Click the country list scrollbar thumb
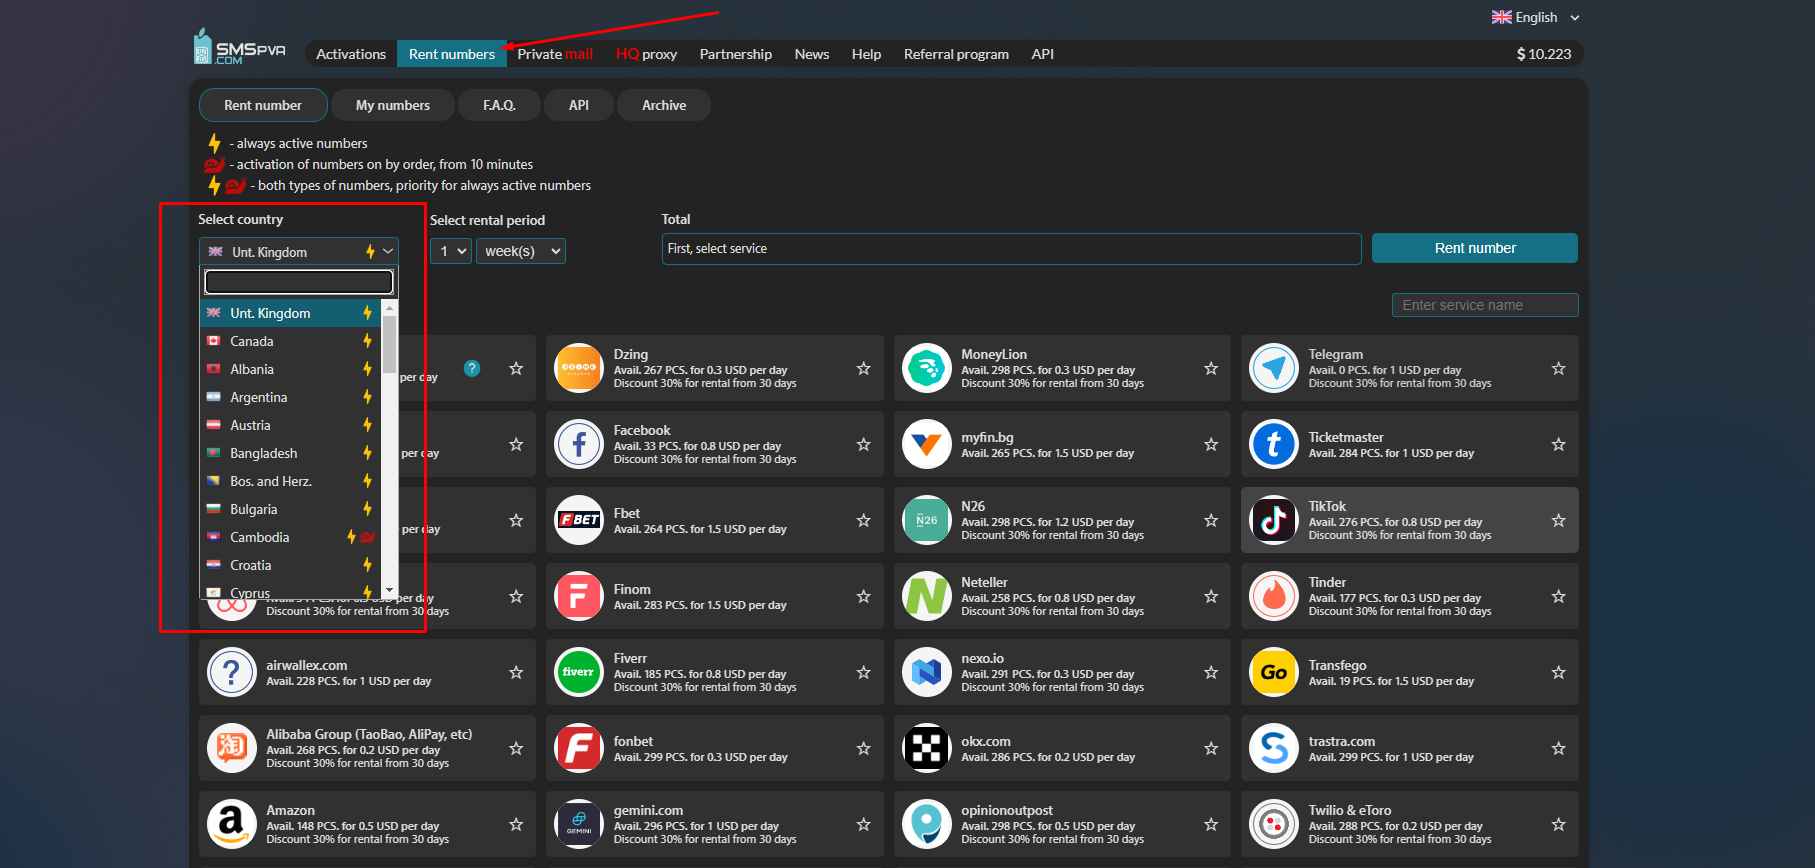 390,343
